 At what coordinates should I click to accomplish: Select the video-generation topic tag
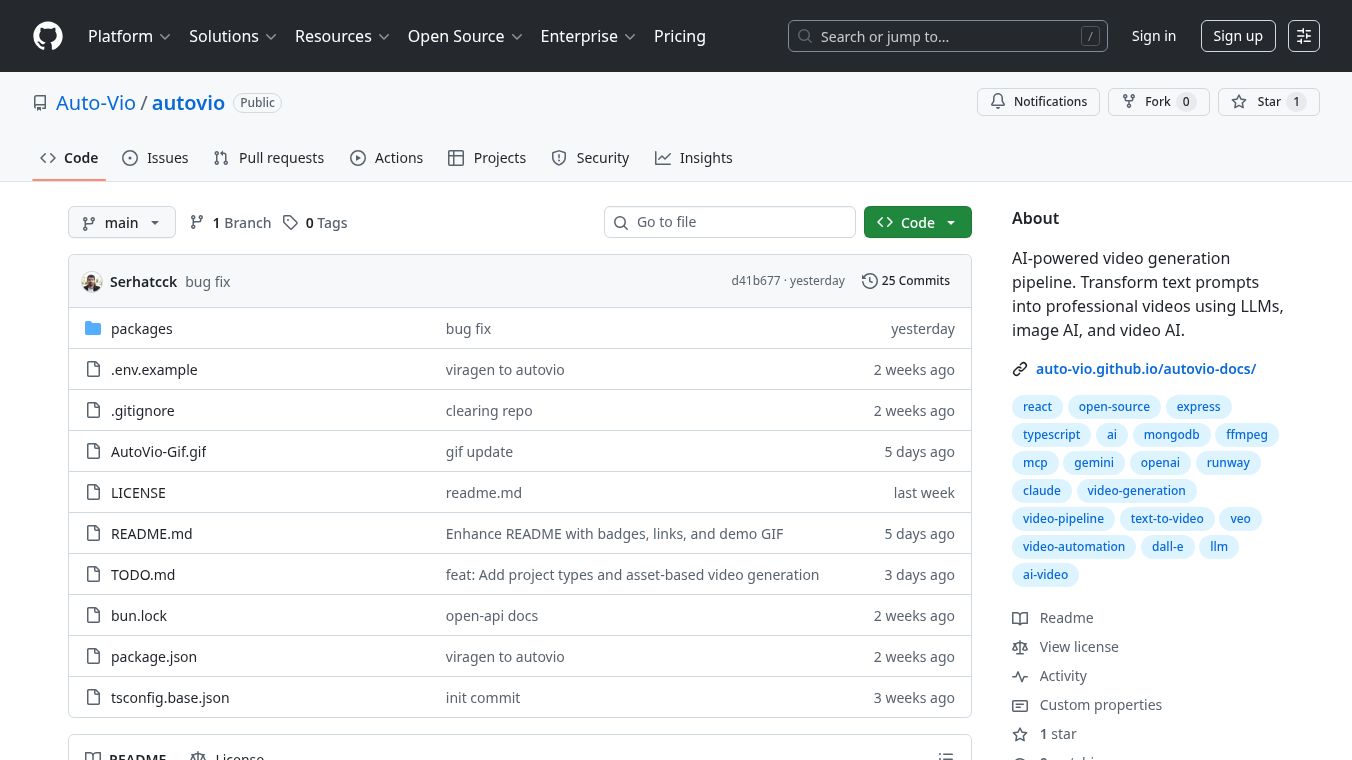pos(1135,491)
